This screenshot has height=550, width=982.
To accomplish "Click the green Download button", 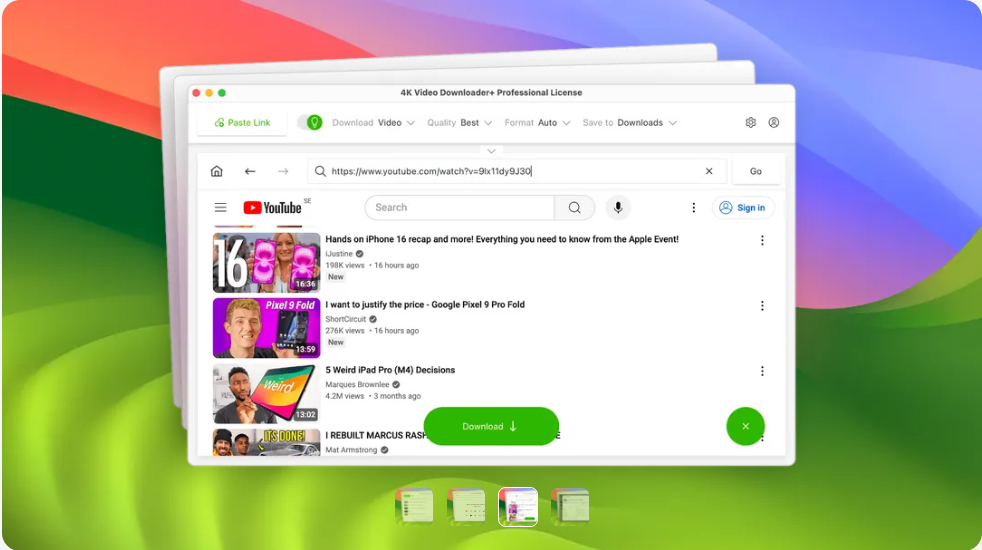I will [x=491, y=427].
